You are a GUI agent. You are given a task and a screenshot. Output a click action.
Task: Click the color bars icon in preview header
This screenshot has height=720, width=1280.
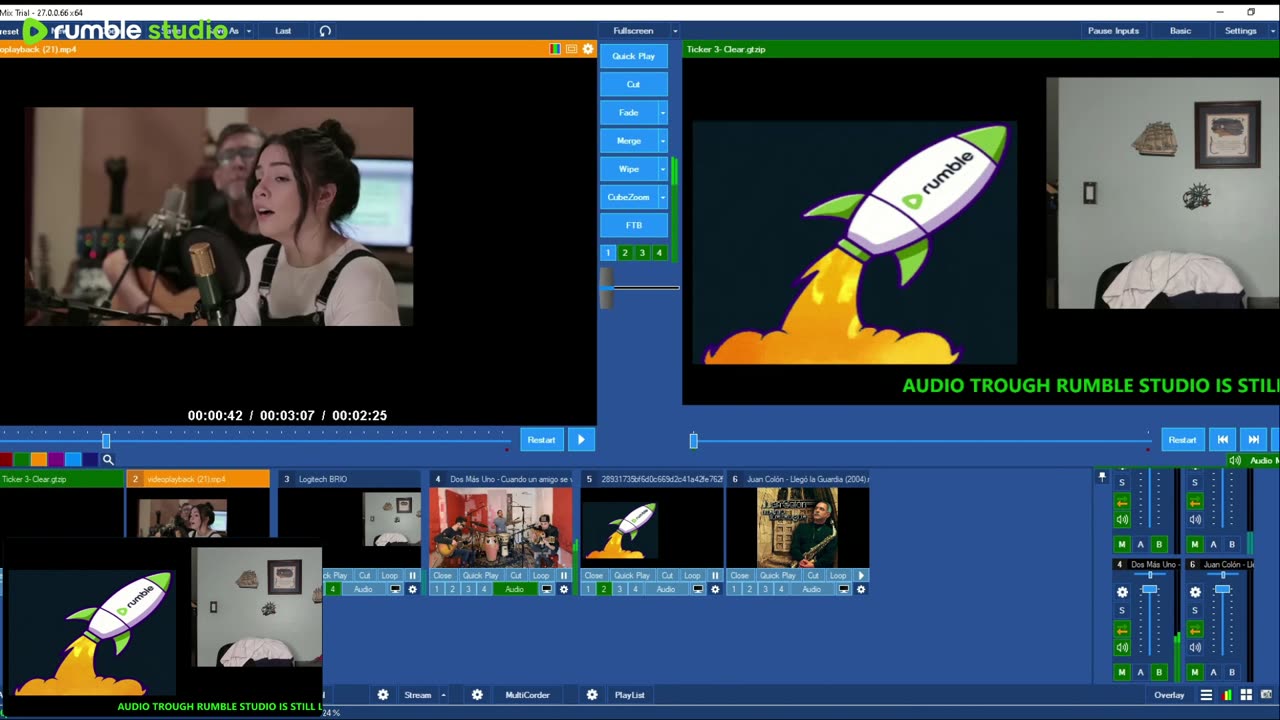tap(555, 49)
